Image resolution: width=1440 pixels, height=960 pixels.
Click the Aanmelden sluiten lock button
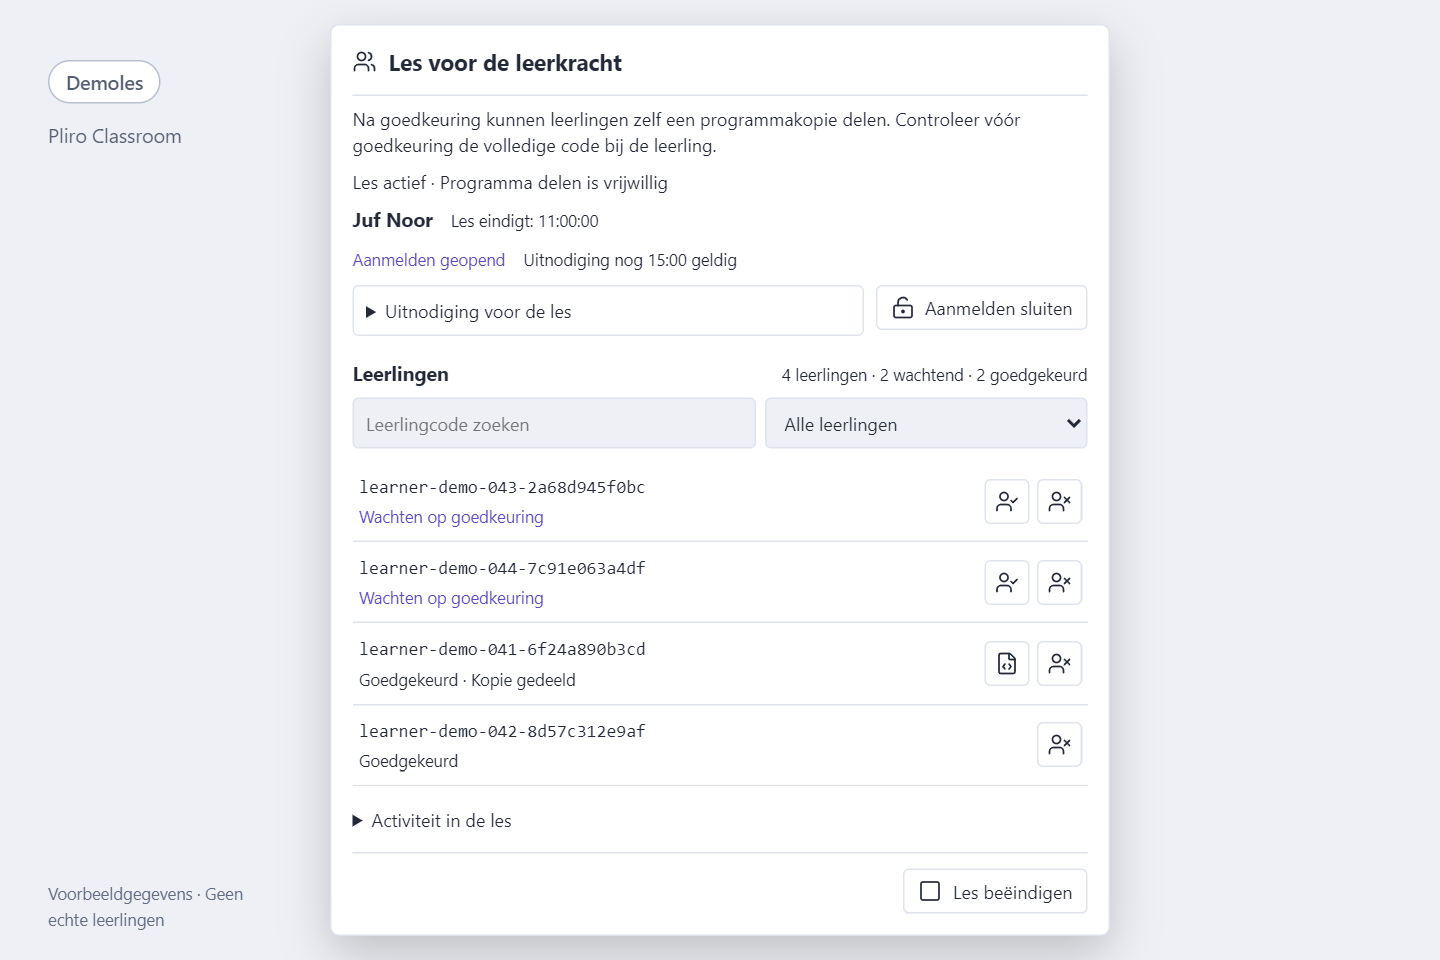click(x=981, y=308)
